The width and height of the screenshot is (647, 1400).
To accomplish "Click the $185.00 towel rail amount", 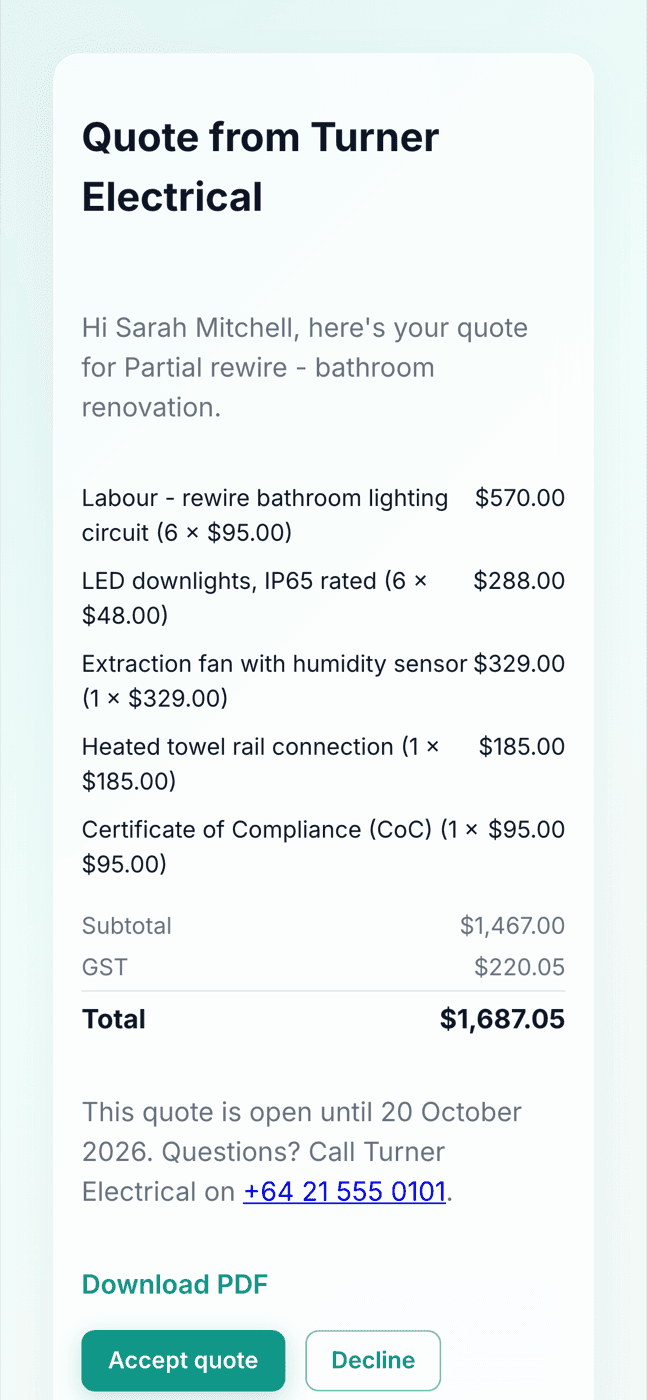I will pyautogui.click(x=522, y=747).
